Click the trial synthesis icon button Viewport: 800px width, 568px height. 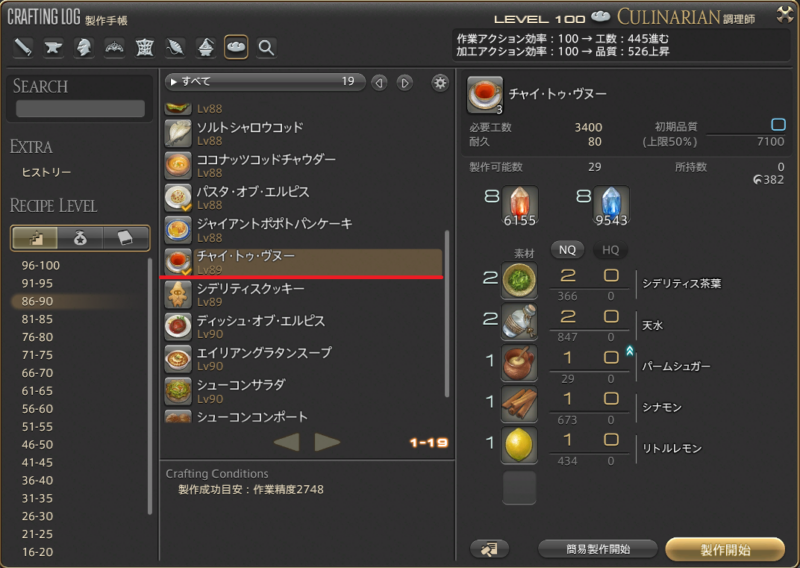(x=489, y=549)
